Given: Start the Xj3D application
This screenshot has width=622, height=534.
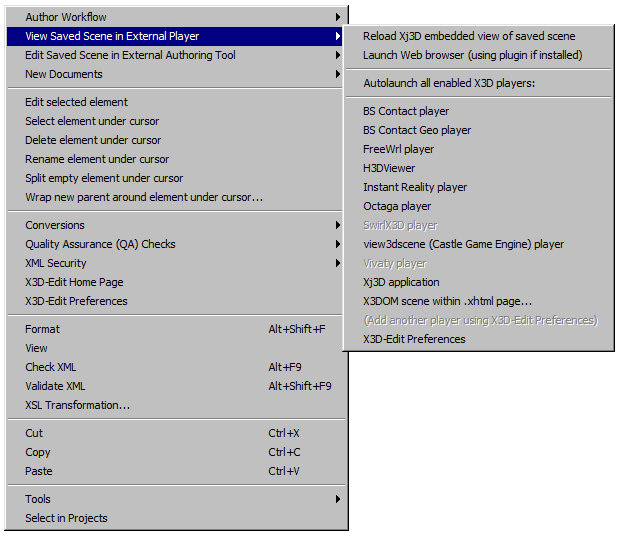Looking at the screenshot, I should coord(401,282).
